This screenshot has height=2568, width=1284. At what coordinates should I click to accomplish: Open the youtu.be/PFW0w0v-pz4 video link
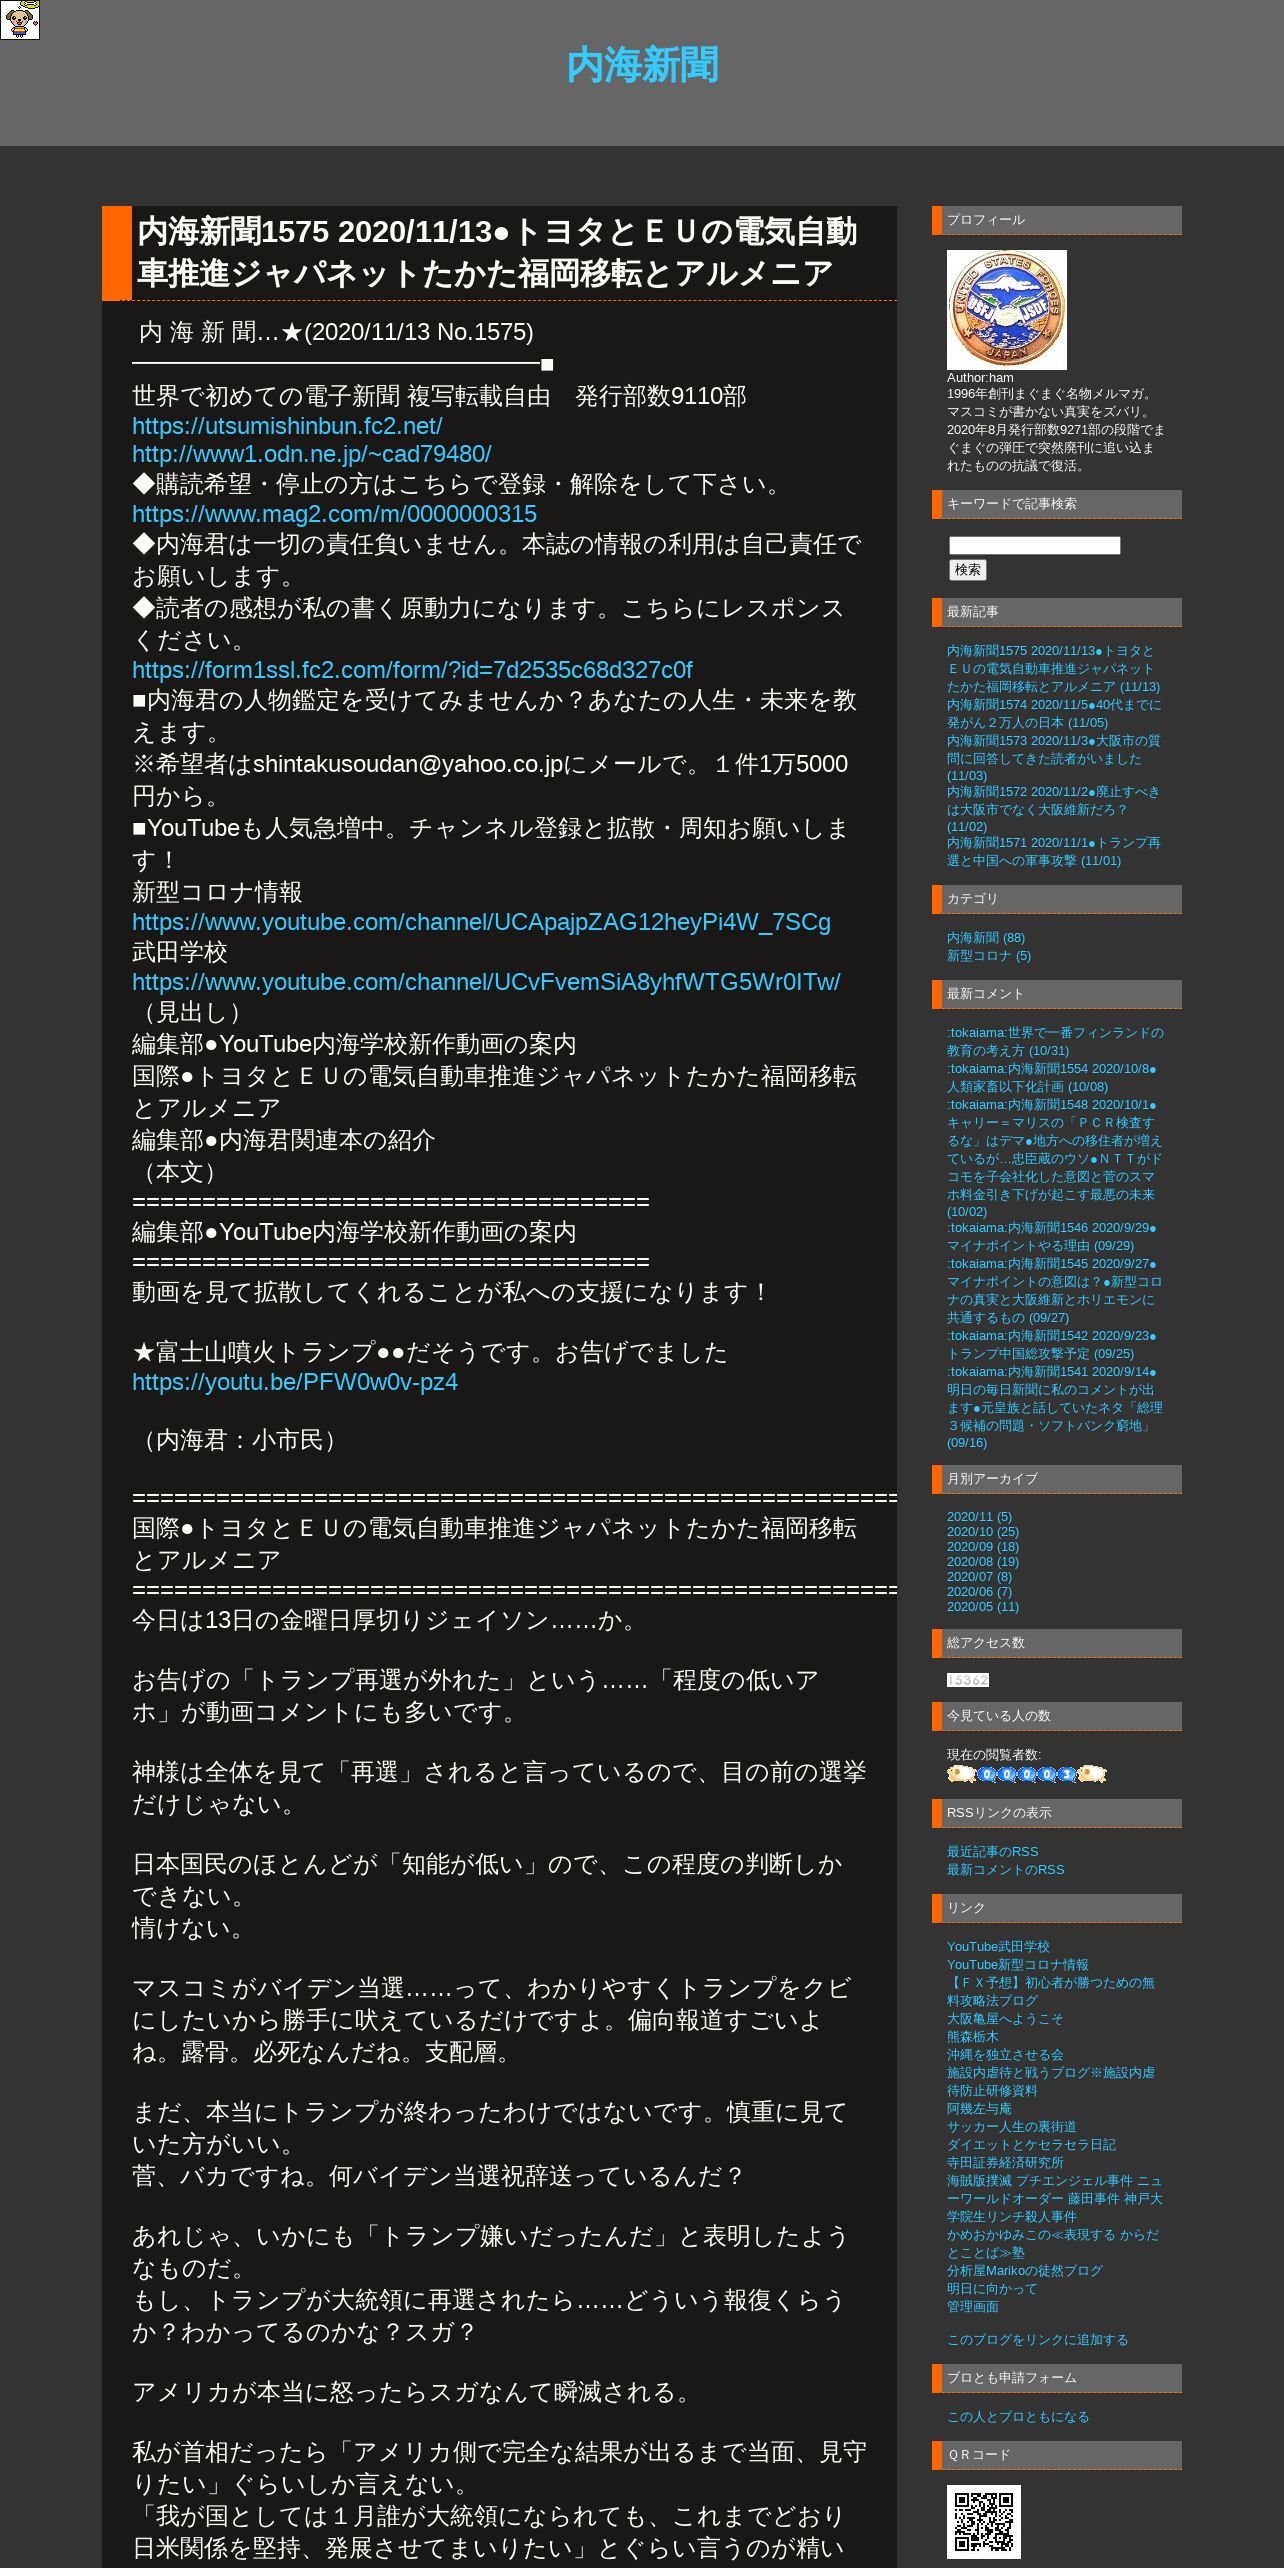point(295,1382)
